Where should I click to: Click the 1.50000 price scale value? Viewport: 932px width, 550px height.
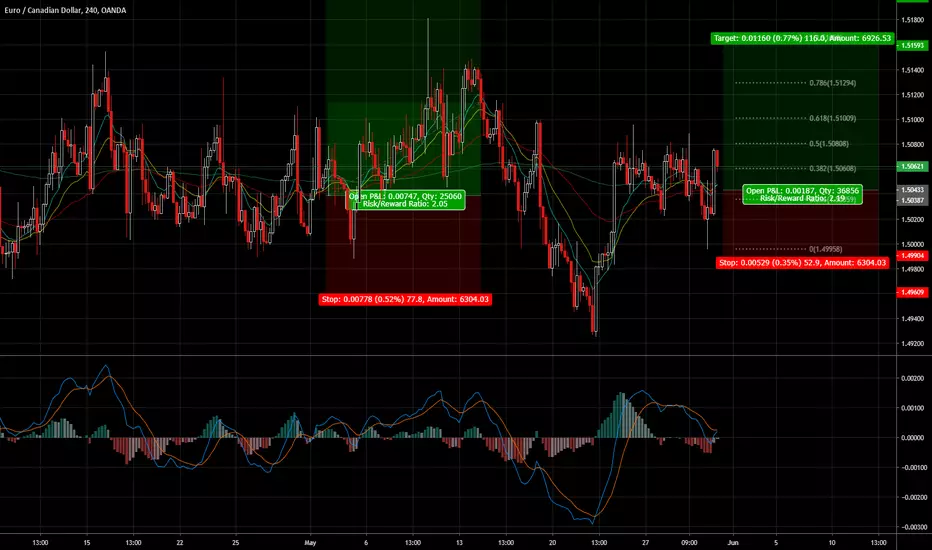(912, 244)
